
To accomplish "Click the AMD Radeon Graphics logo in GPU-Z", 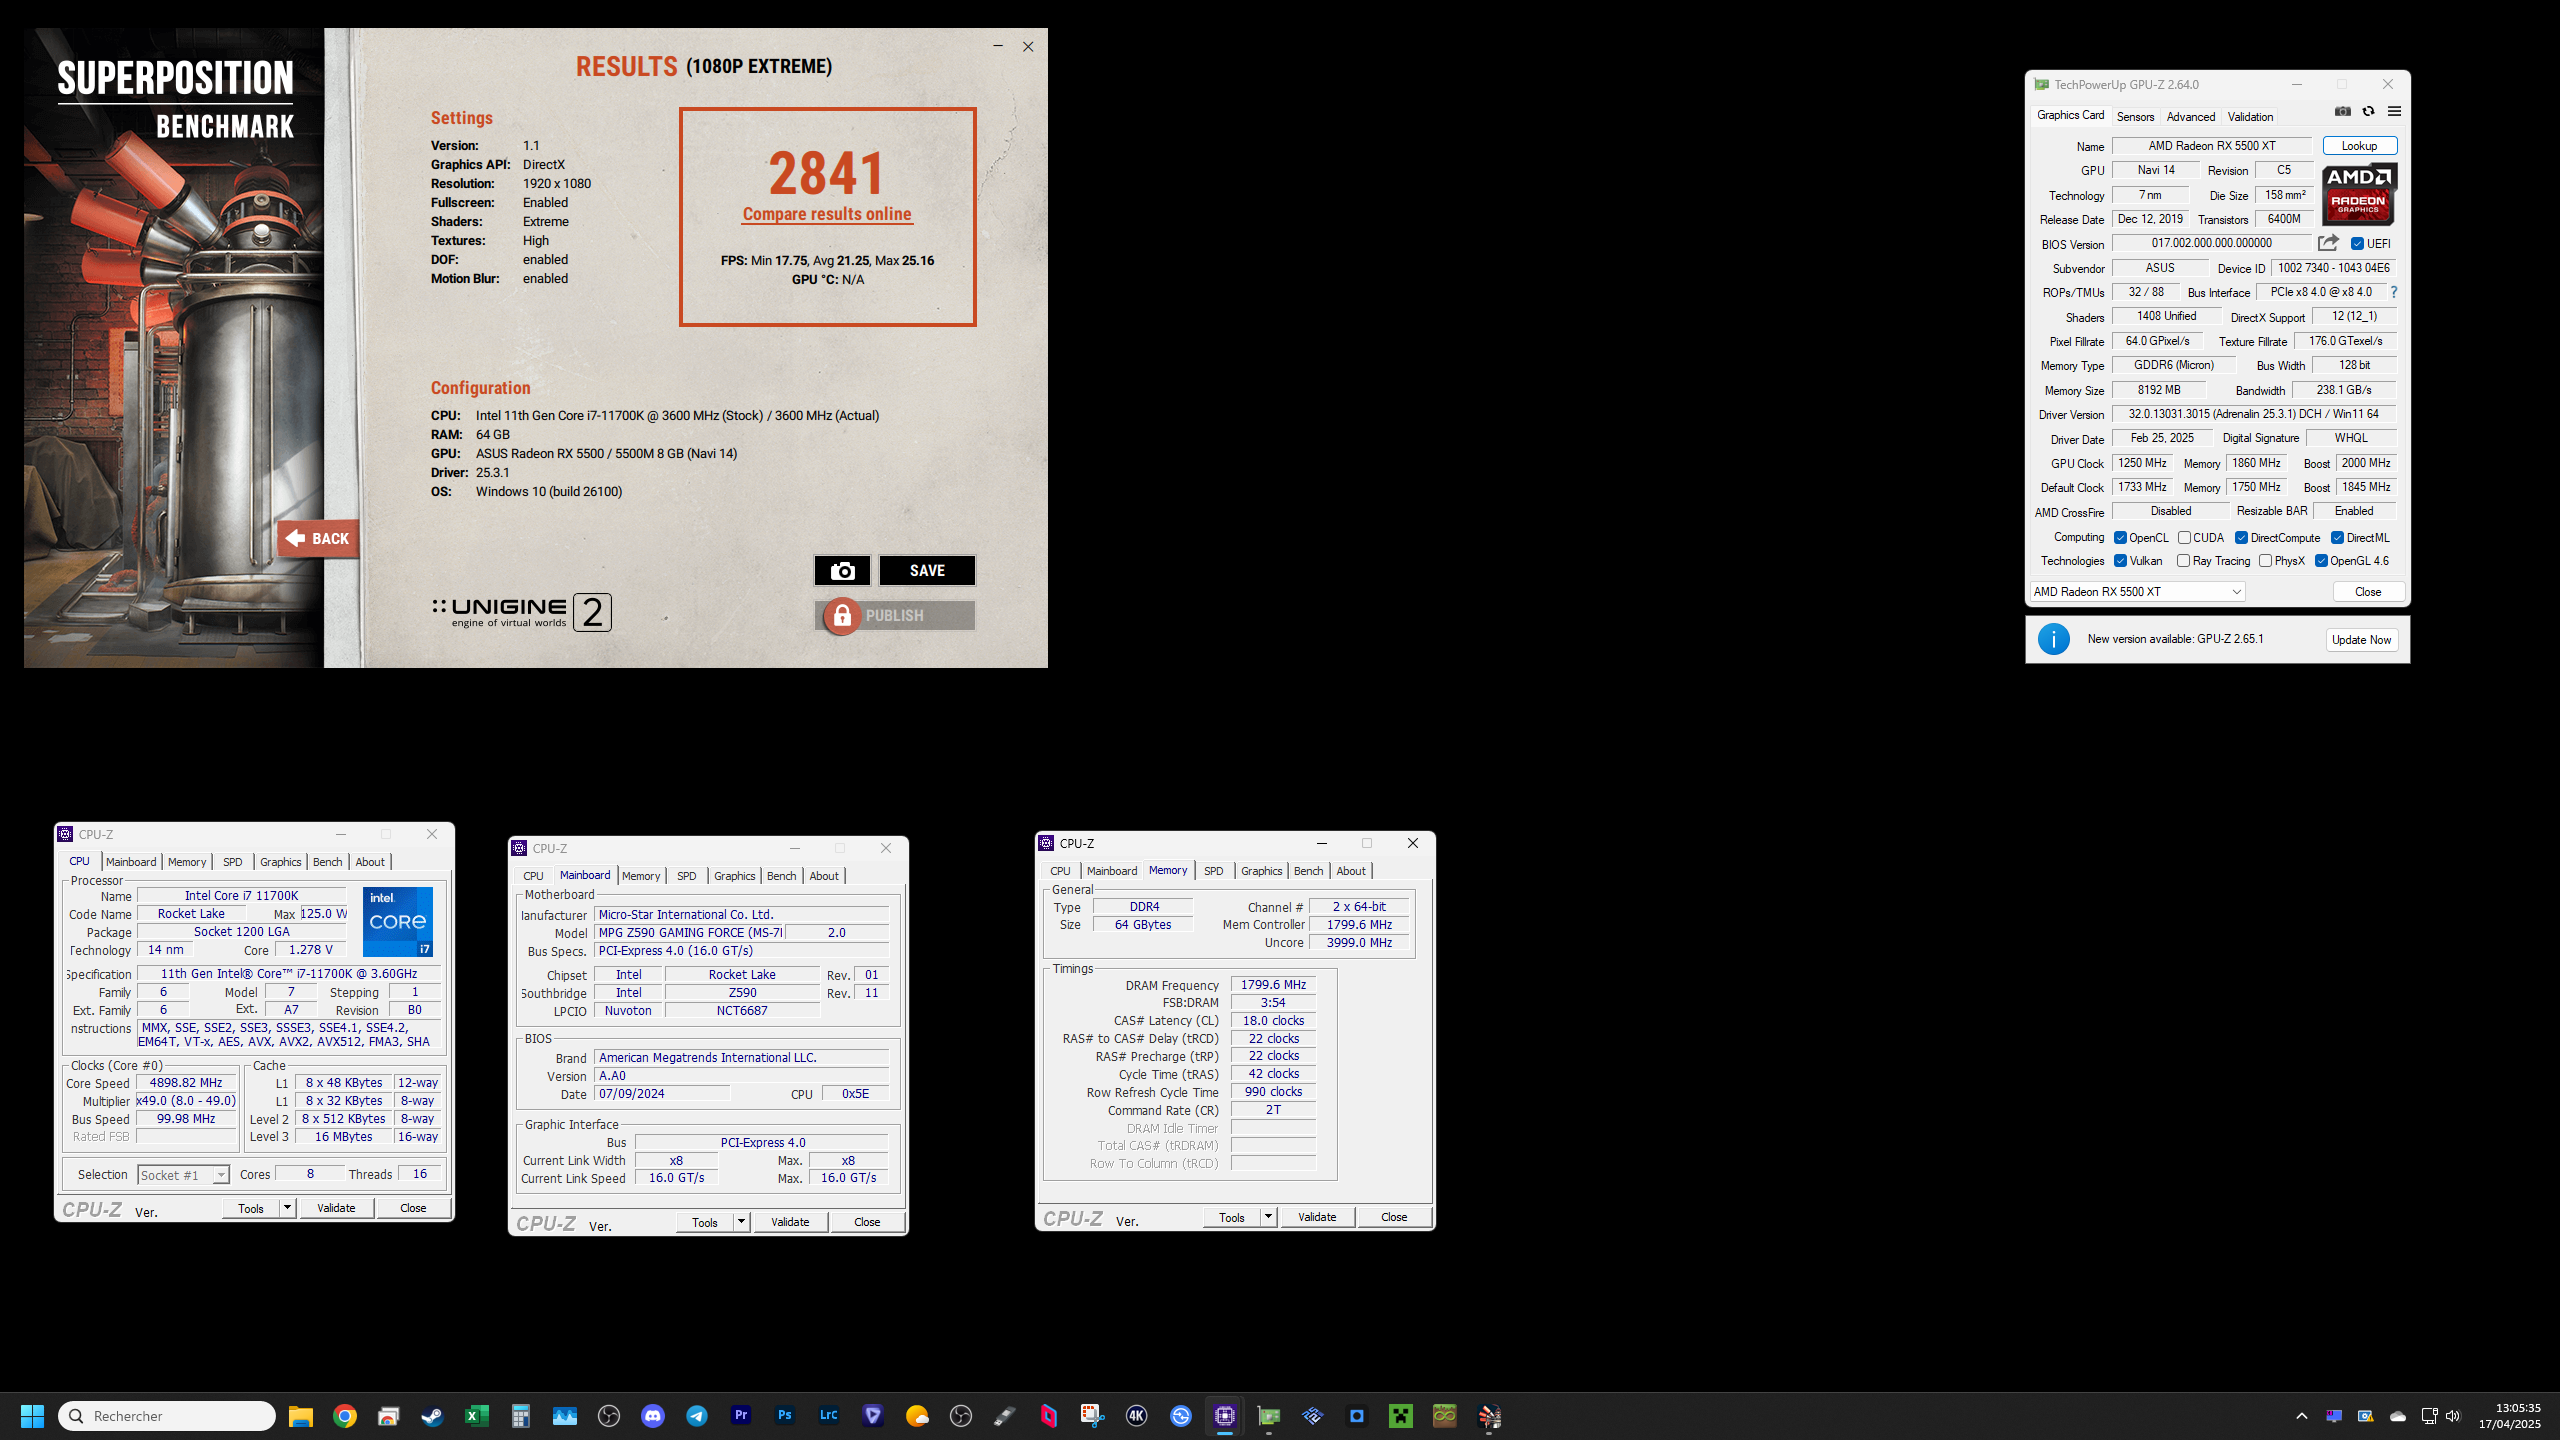I will 2359,194.
